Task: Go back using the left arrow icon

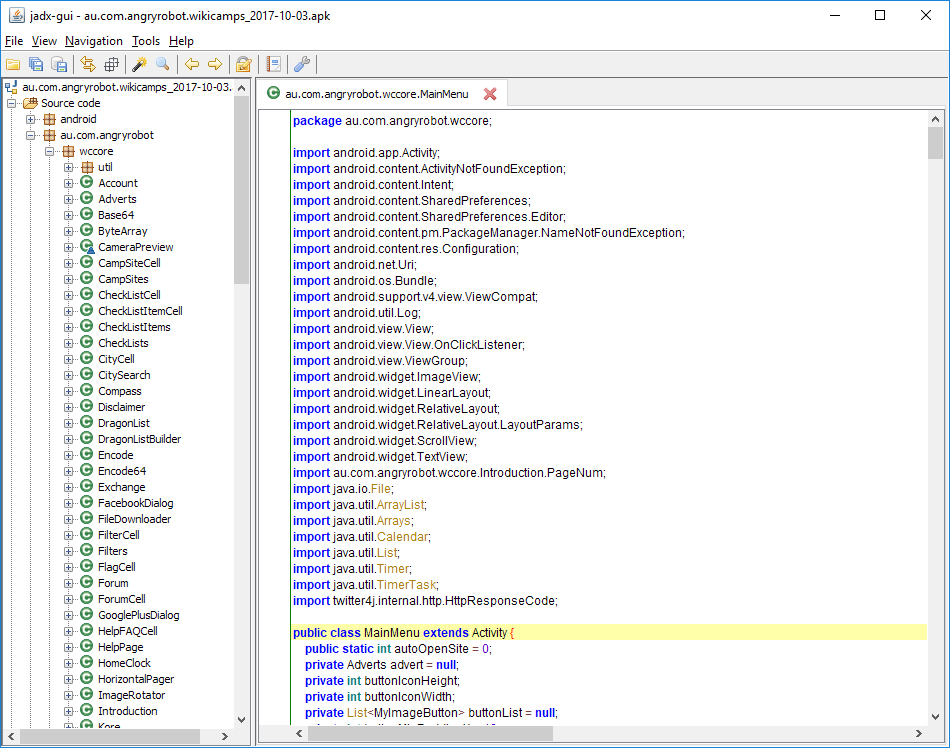Action: [x=192, y=64]
